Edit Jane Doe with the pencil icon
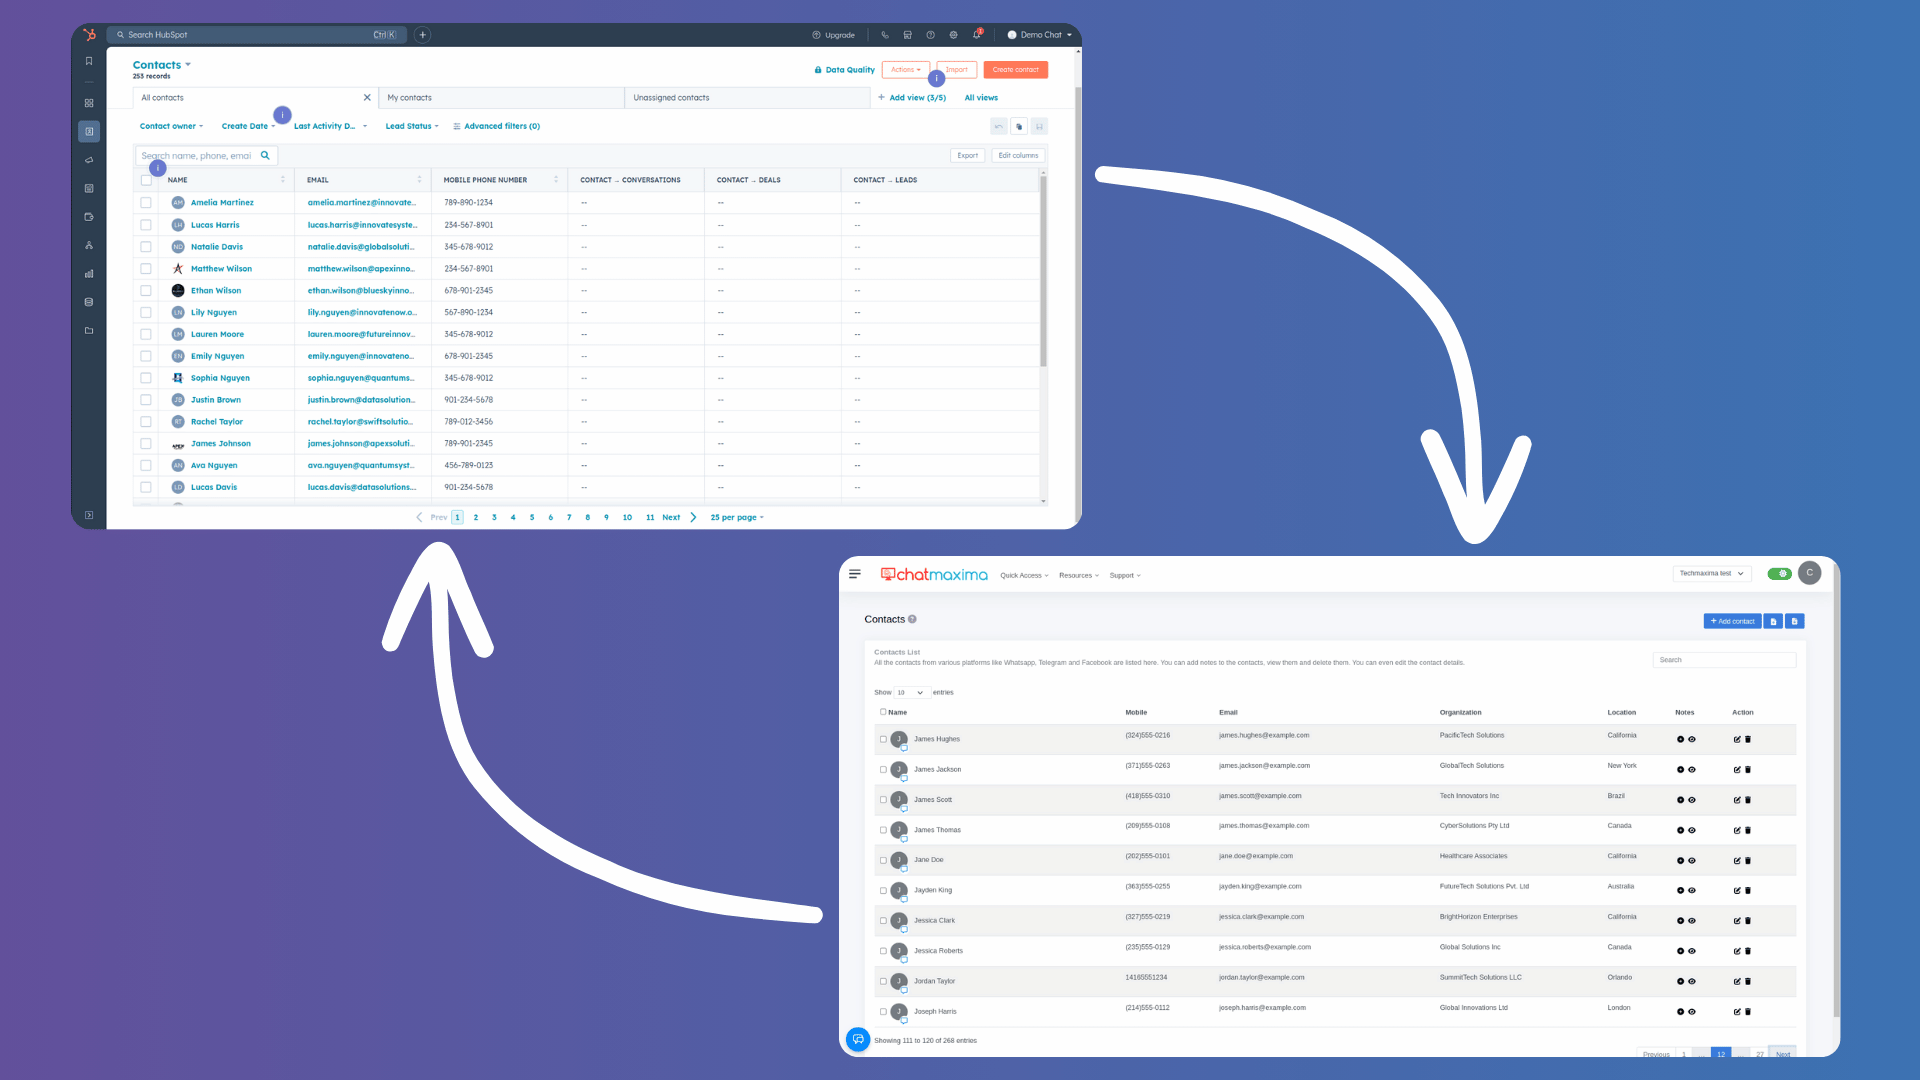This screenshot has height=1080, width=1920. point(1737,860)
